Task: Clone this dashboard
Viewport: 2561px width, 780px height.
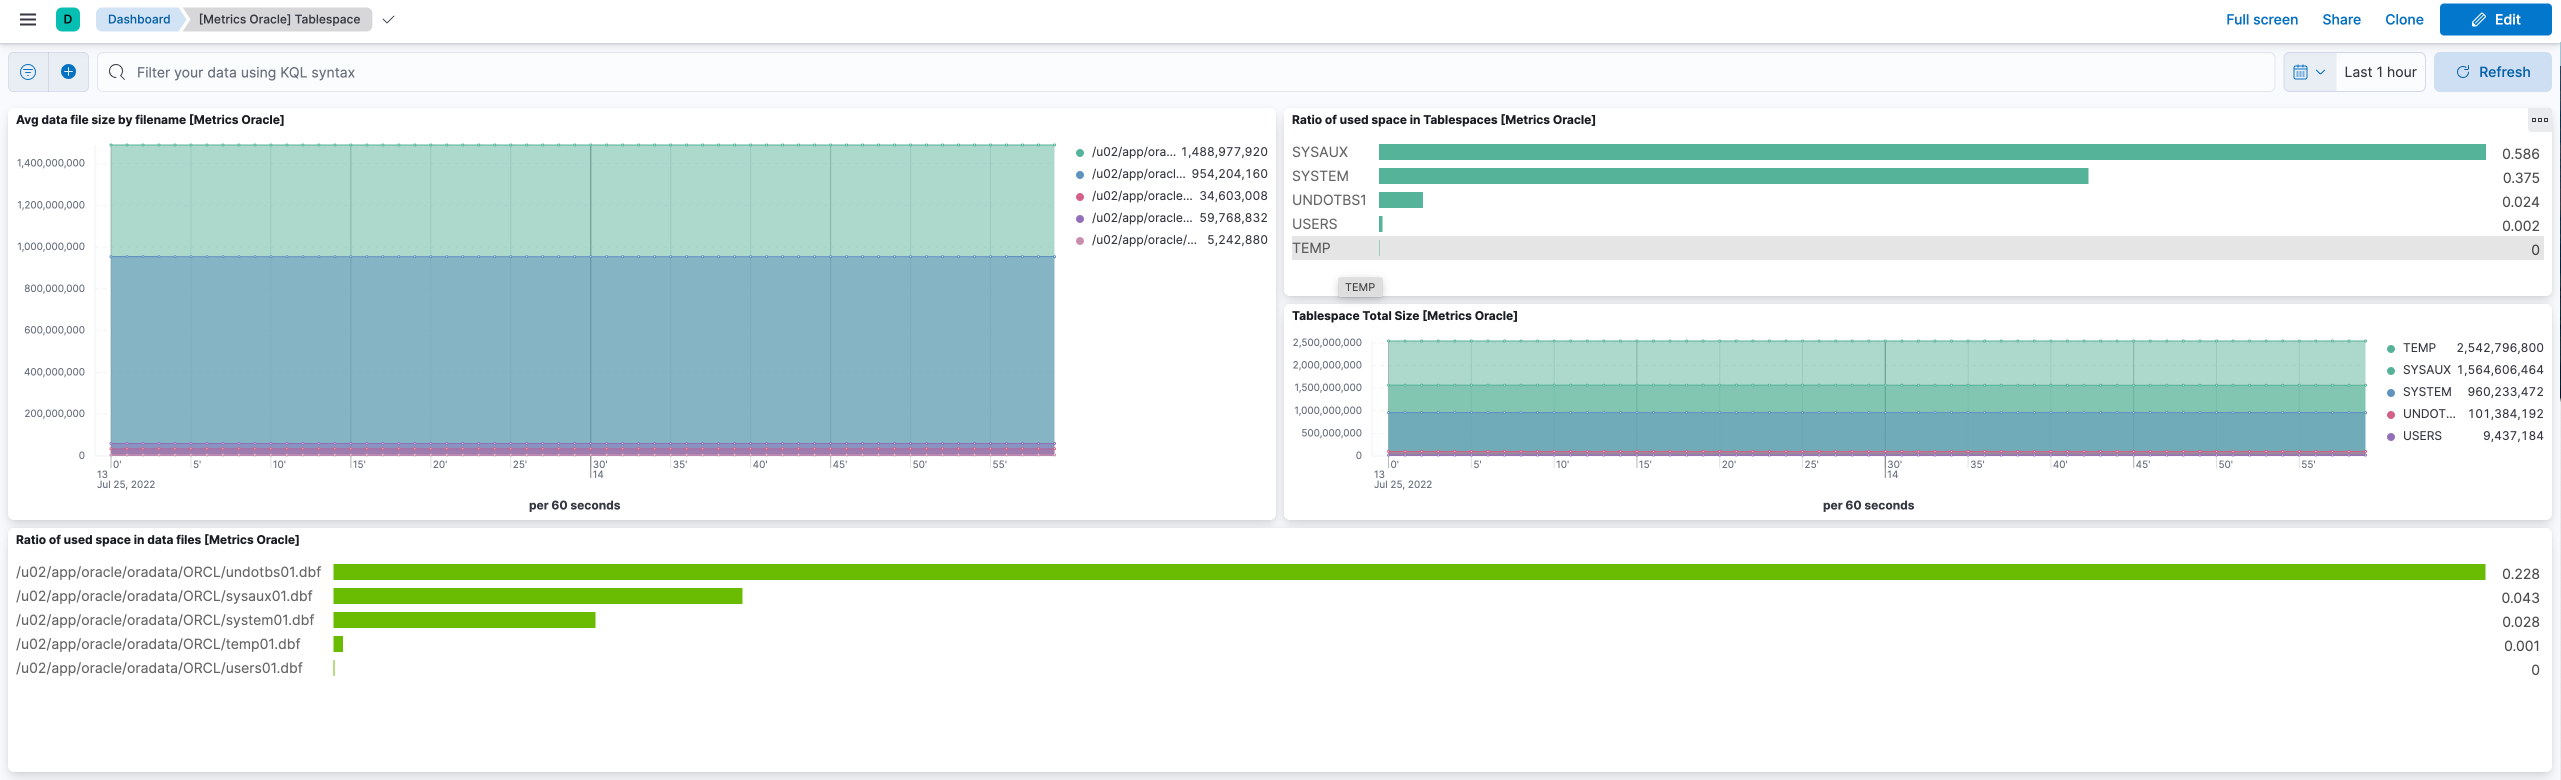Action: pos(2404,19)
